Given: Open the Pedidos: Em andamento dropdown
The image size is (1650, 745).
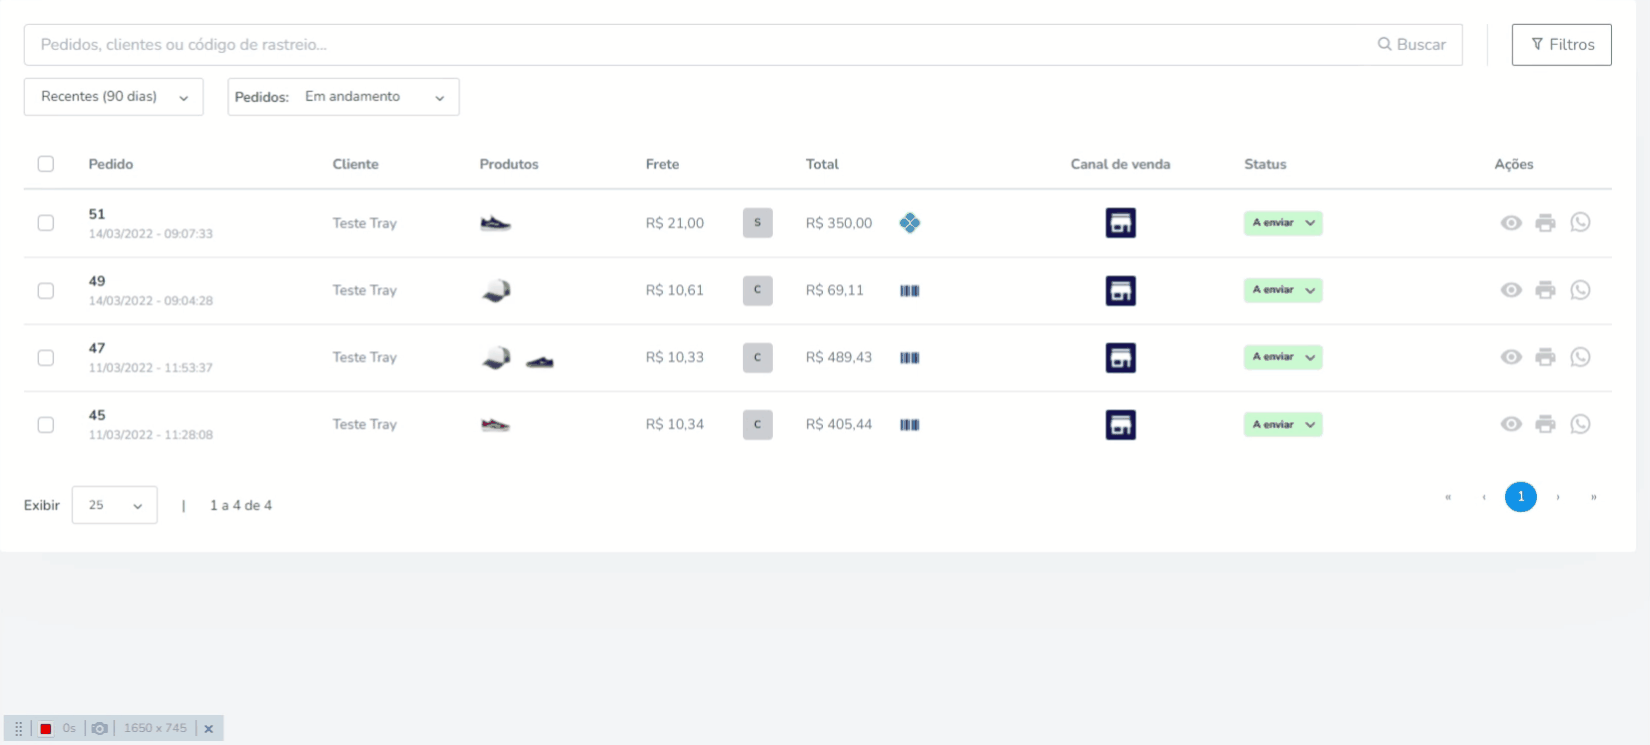Looking at the screenshot, I should click(x=343, y=97).
